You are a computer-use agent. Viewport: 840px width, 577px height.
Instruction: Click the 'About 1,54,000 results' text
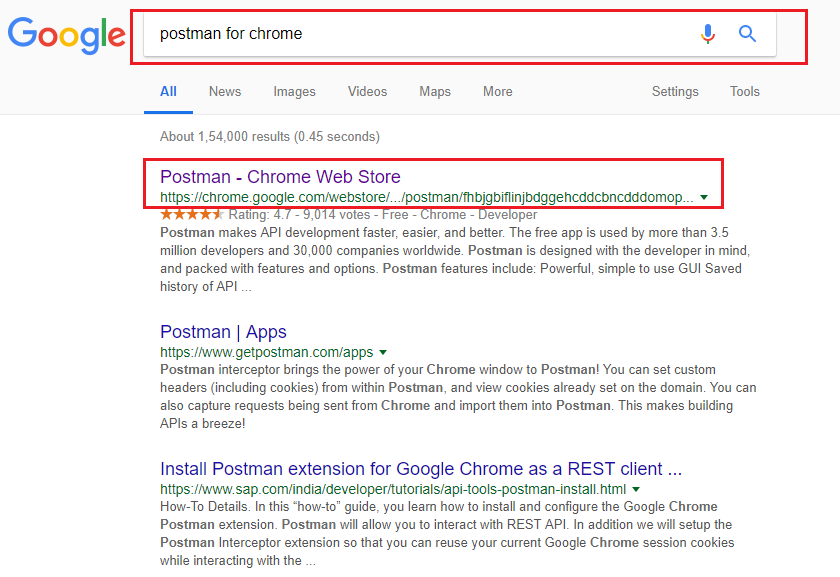[x=270, y=137]
